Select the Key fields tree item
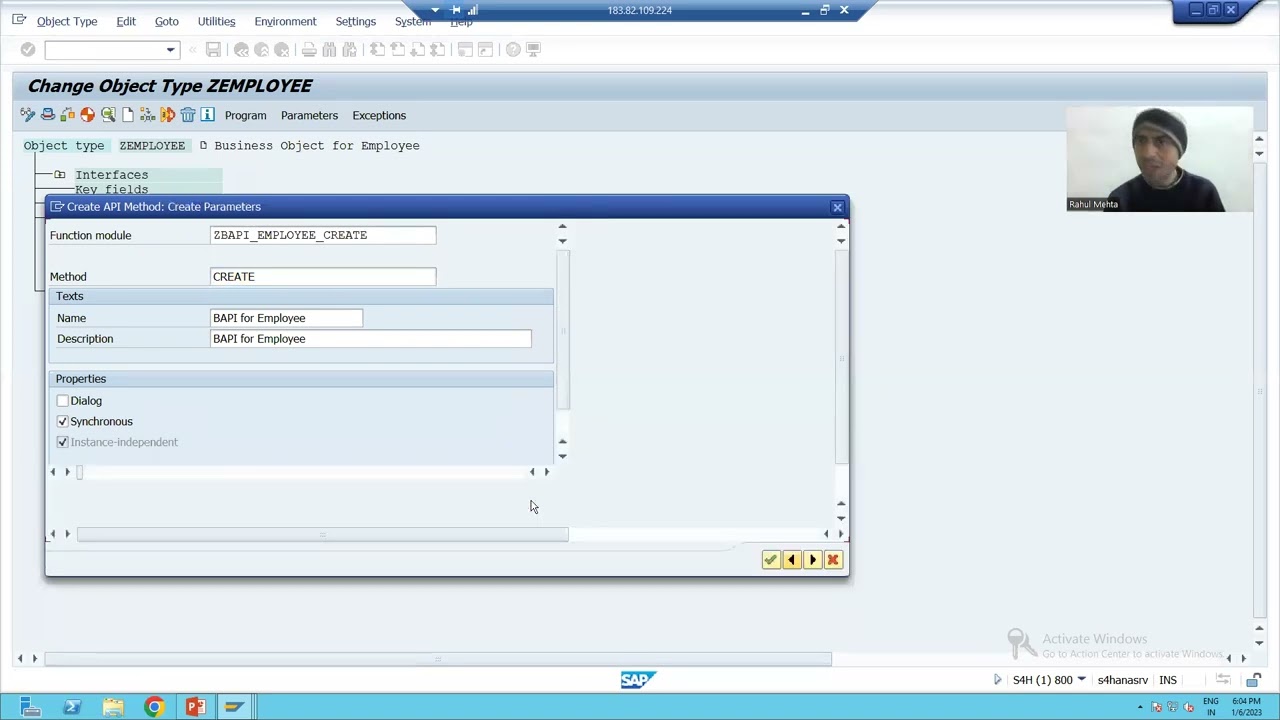This screenshot has height=720, width=1280. click(111, 190)
